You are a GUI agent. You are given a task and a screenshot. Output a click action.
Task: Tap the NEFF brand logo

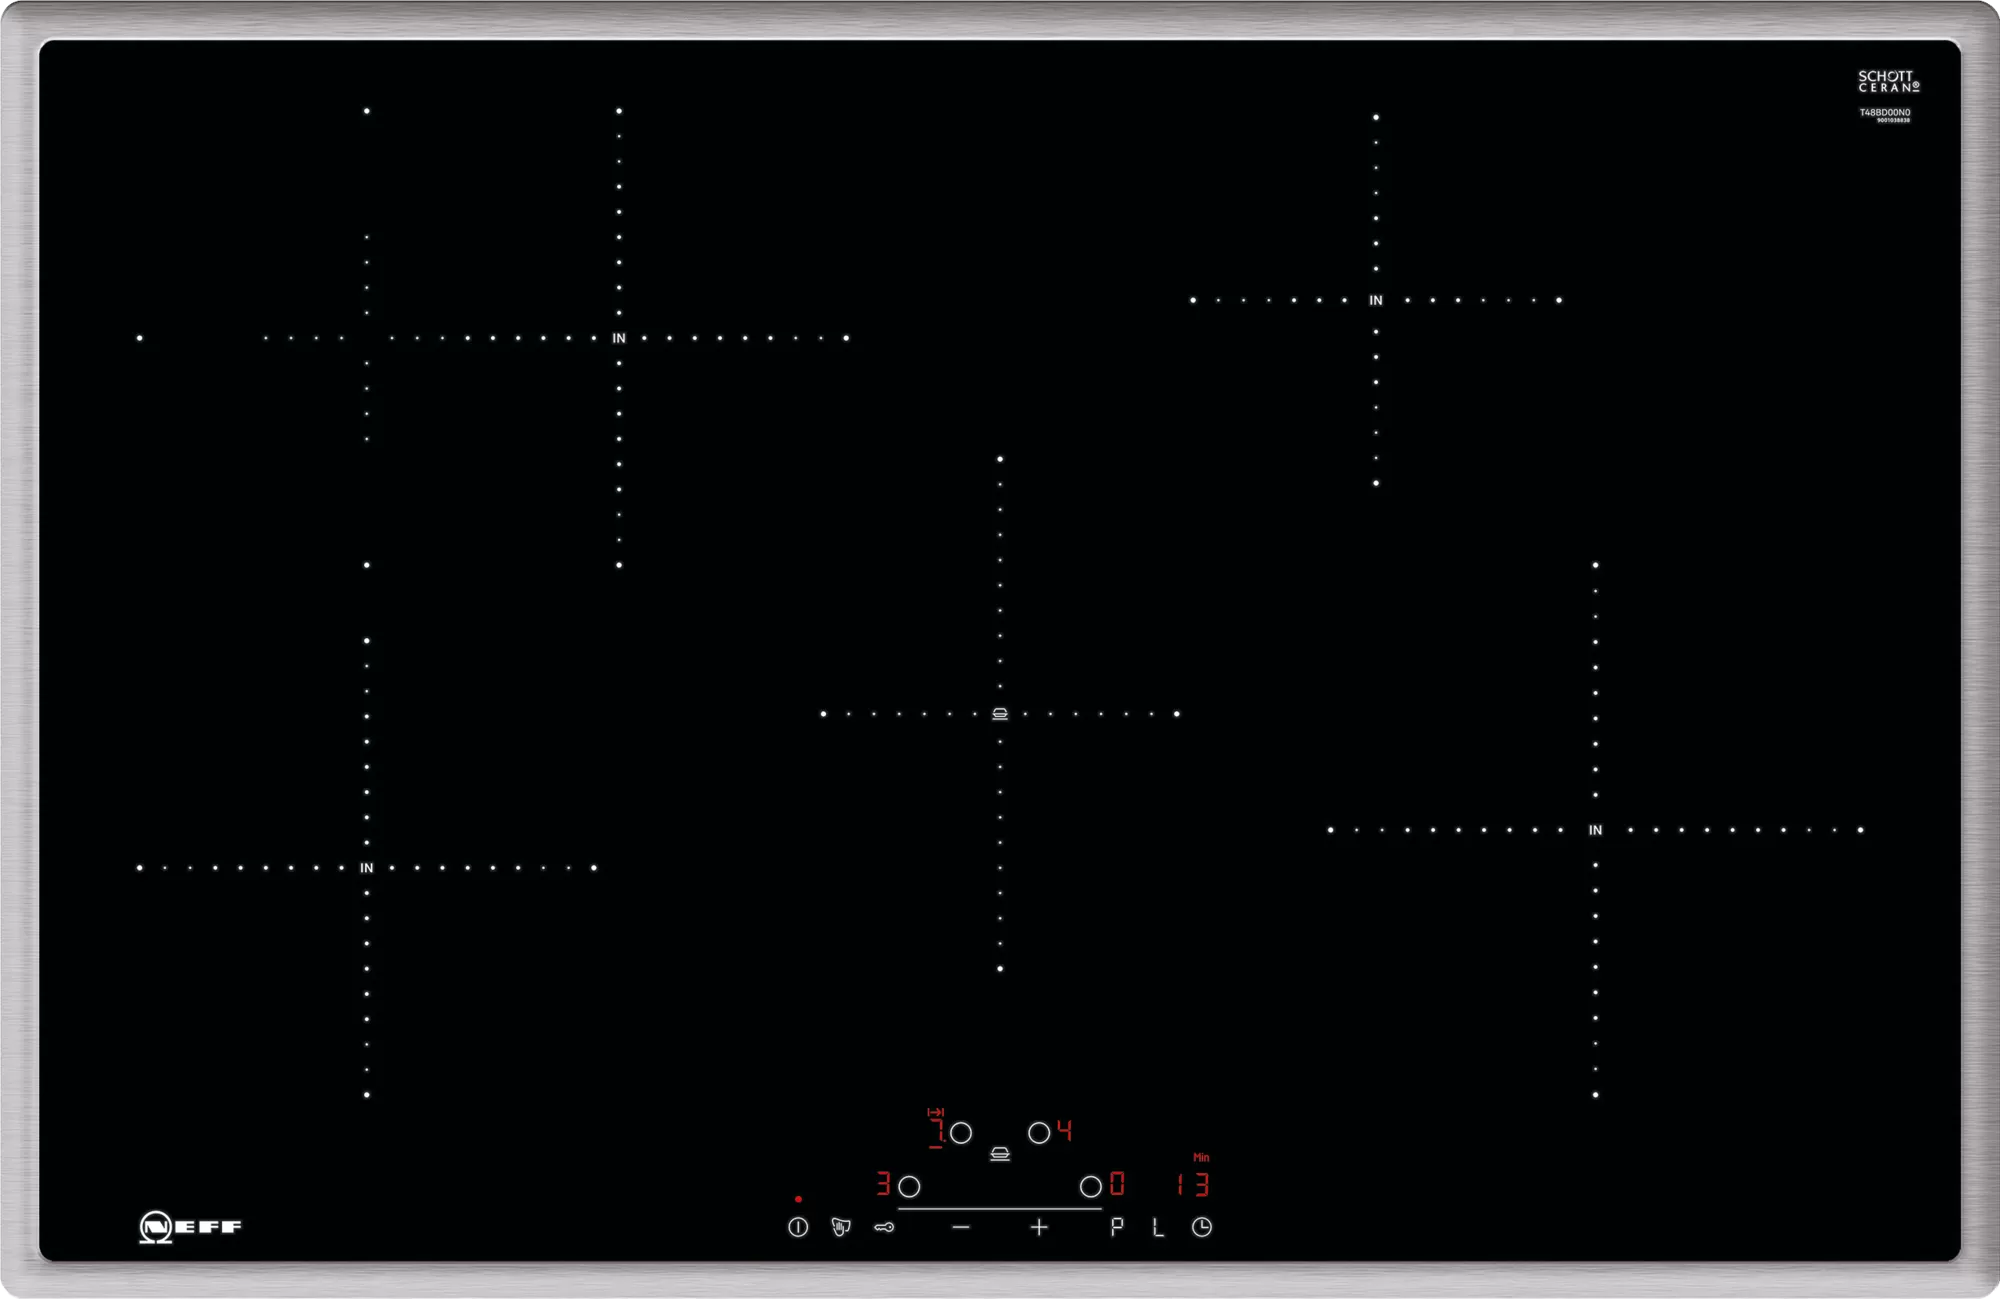[190, 1227]
